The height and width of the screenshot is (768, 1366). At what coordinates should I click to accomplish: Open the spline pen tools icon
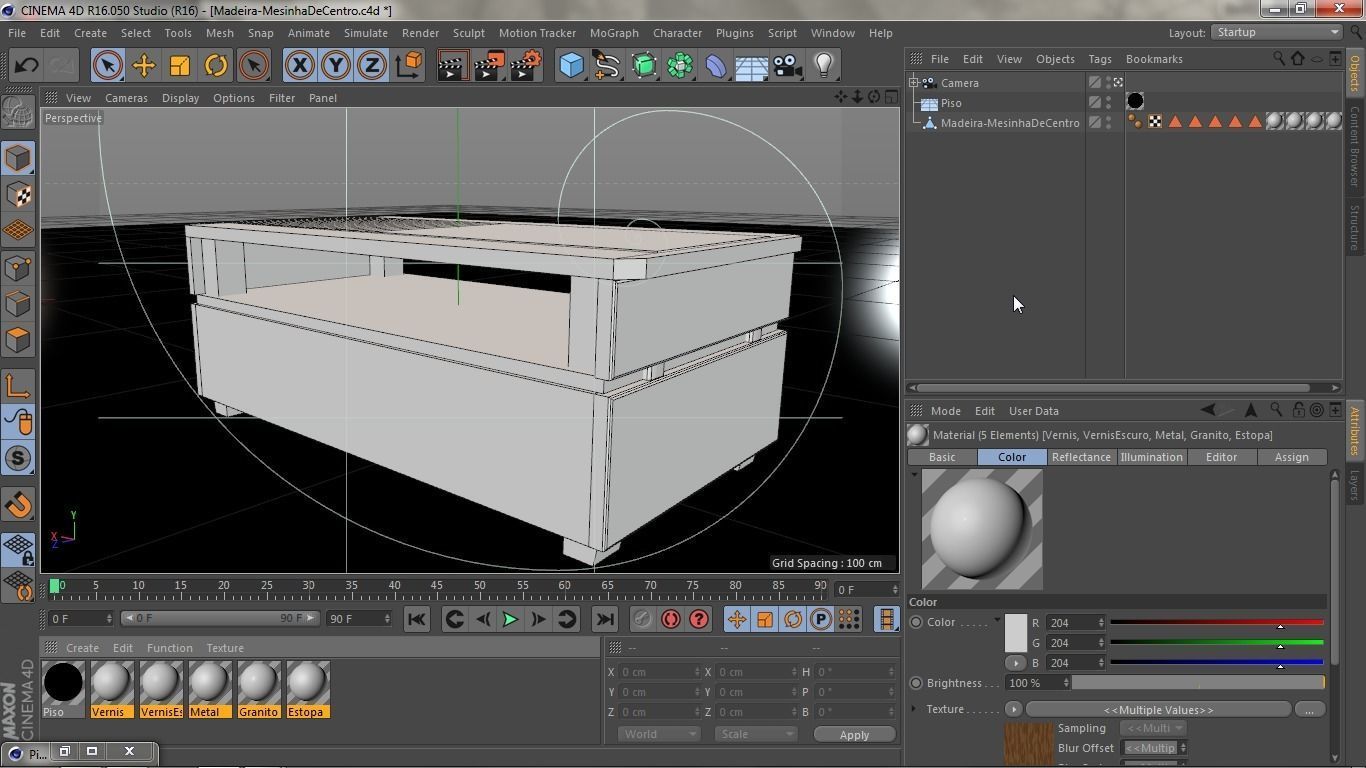(x=607, y=66)
